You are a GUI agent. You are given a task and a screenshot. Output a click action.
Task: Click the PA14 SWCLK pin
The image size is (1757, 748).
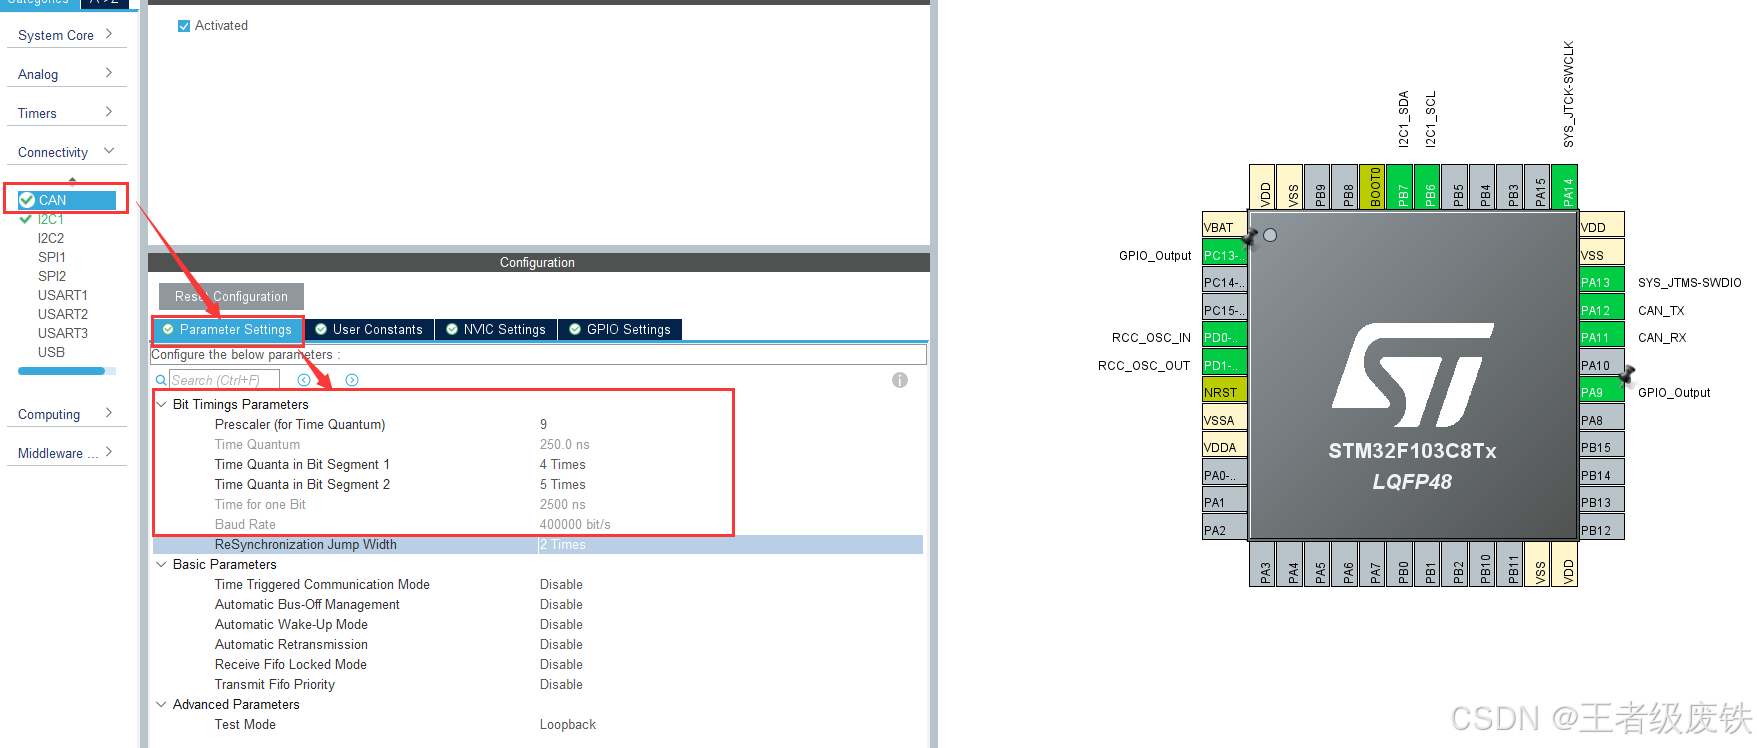click(x=1565, y=187)
